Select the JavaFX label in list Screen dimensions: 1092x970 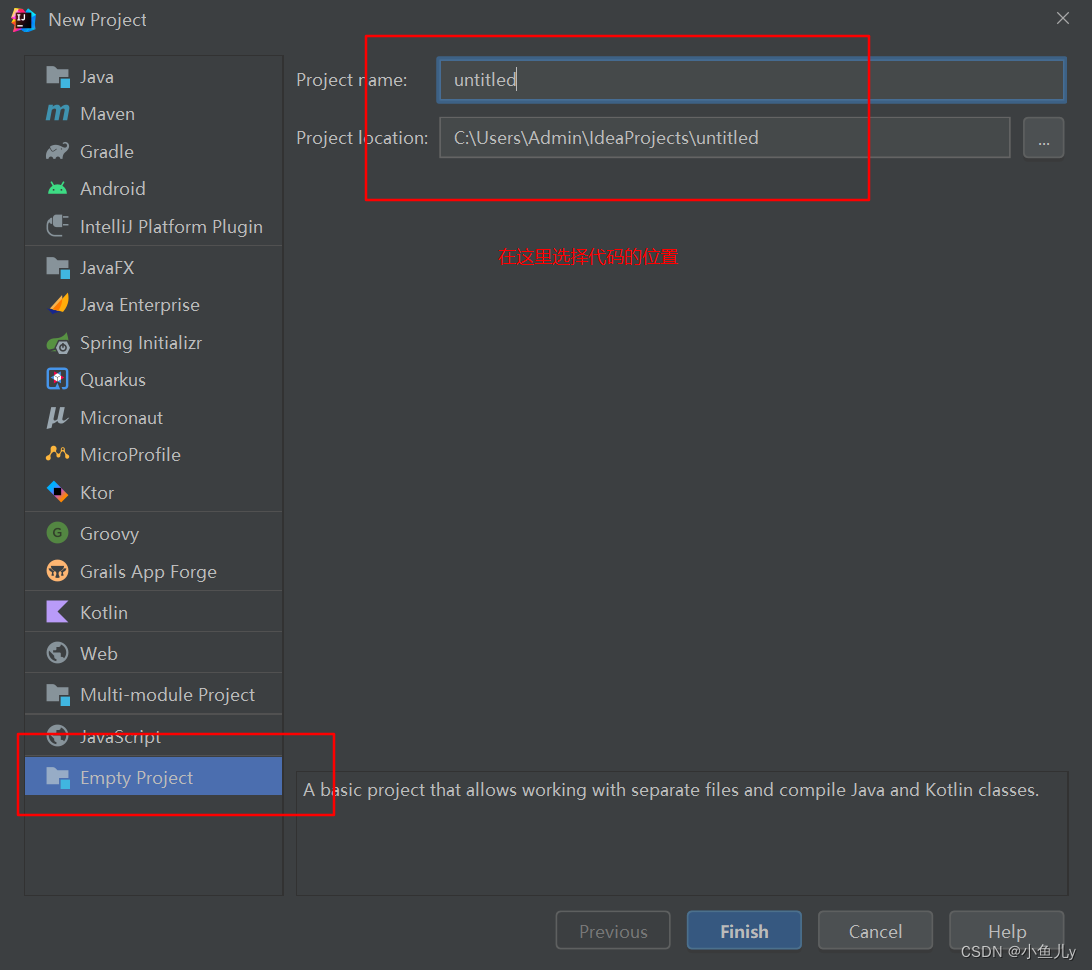107,267
